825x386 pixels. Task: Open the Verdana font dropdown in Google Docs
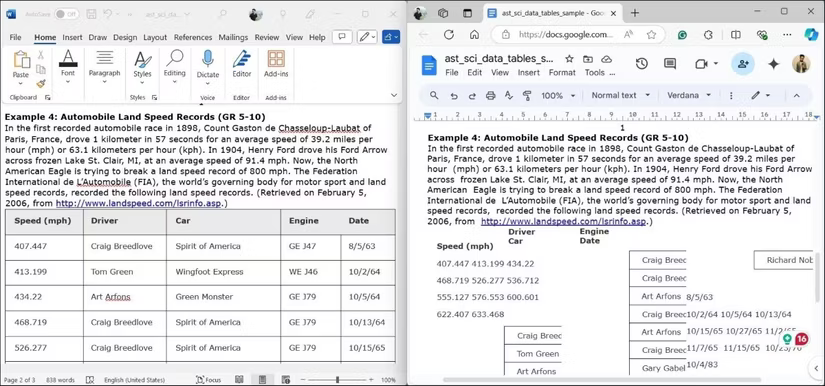(x=689, y=95)
